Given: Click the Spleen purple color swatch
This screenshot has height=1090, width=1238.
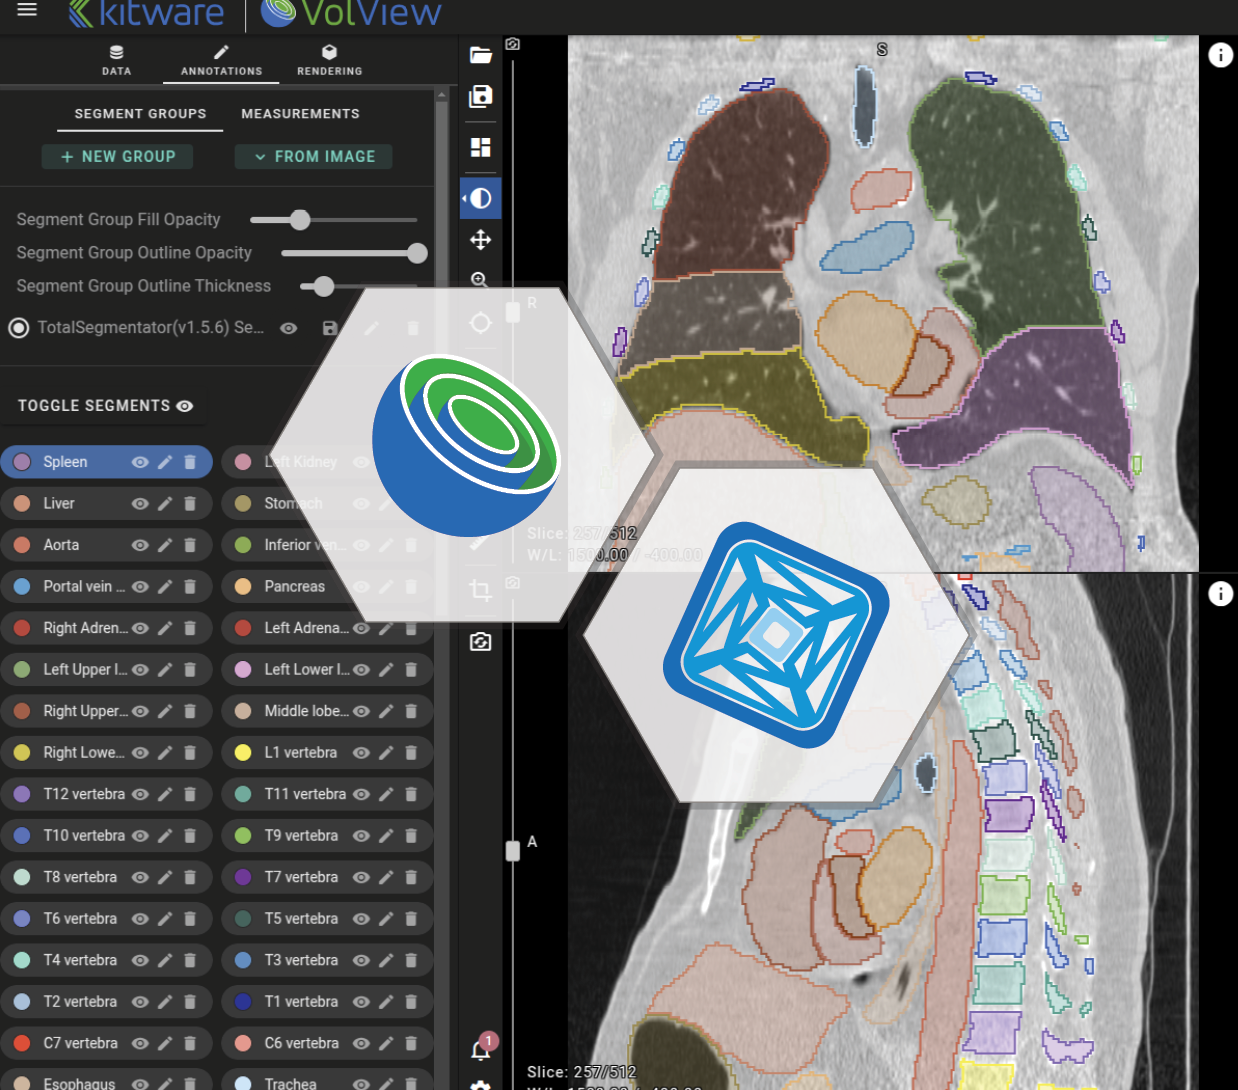Looking at the screenshot, I should click(x=22, y=462).
